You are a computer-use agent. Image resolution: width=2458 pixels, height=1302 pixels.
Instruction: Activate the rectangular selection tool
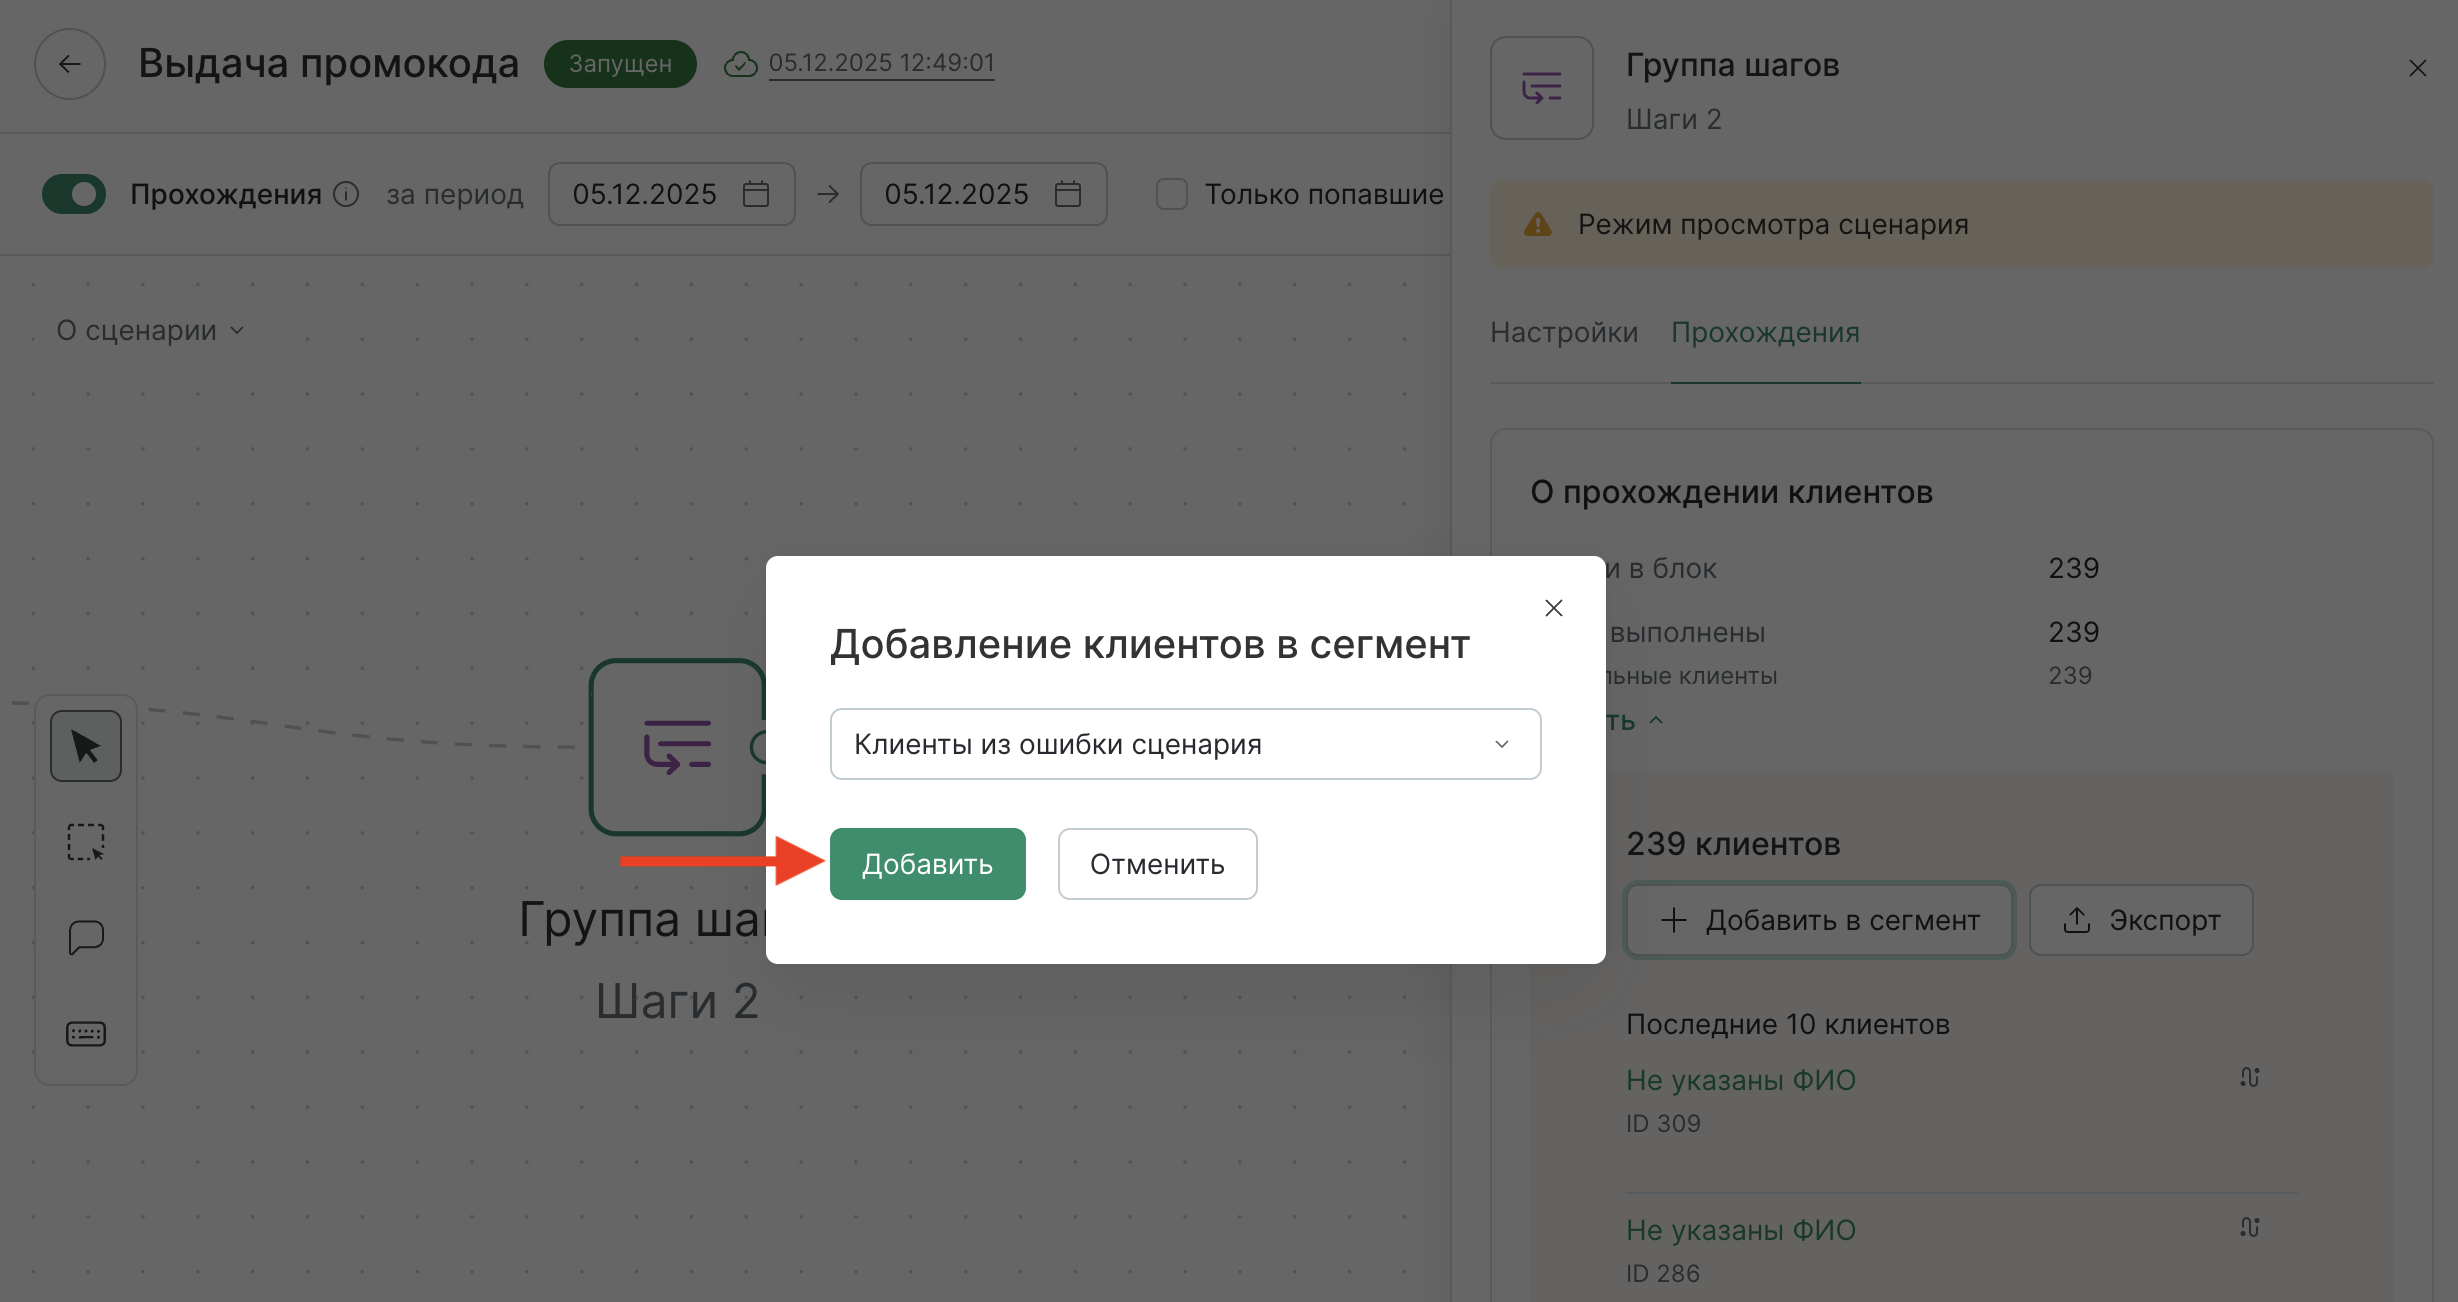pyautogui.click(x=85, y=841)
